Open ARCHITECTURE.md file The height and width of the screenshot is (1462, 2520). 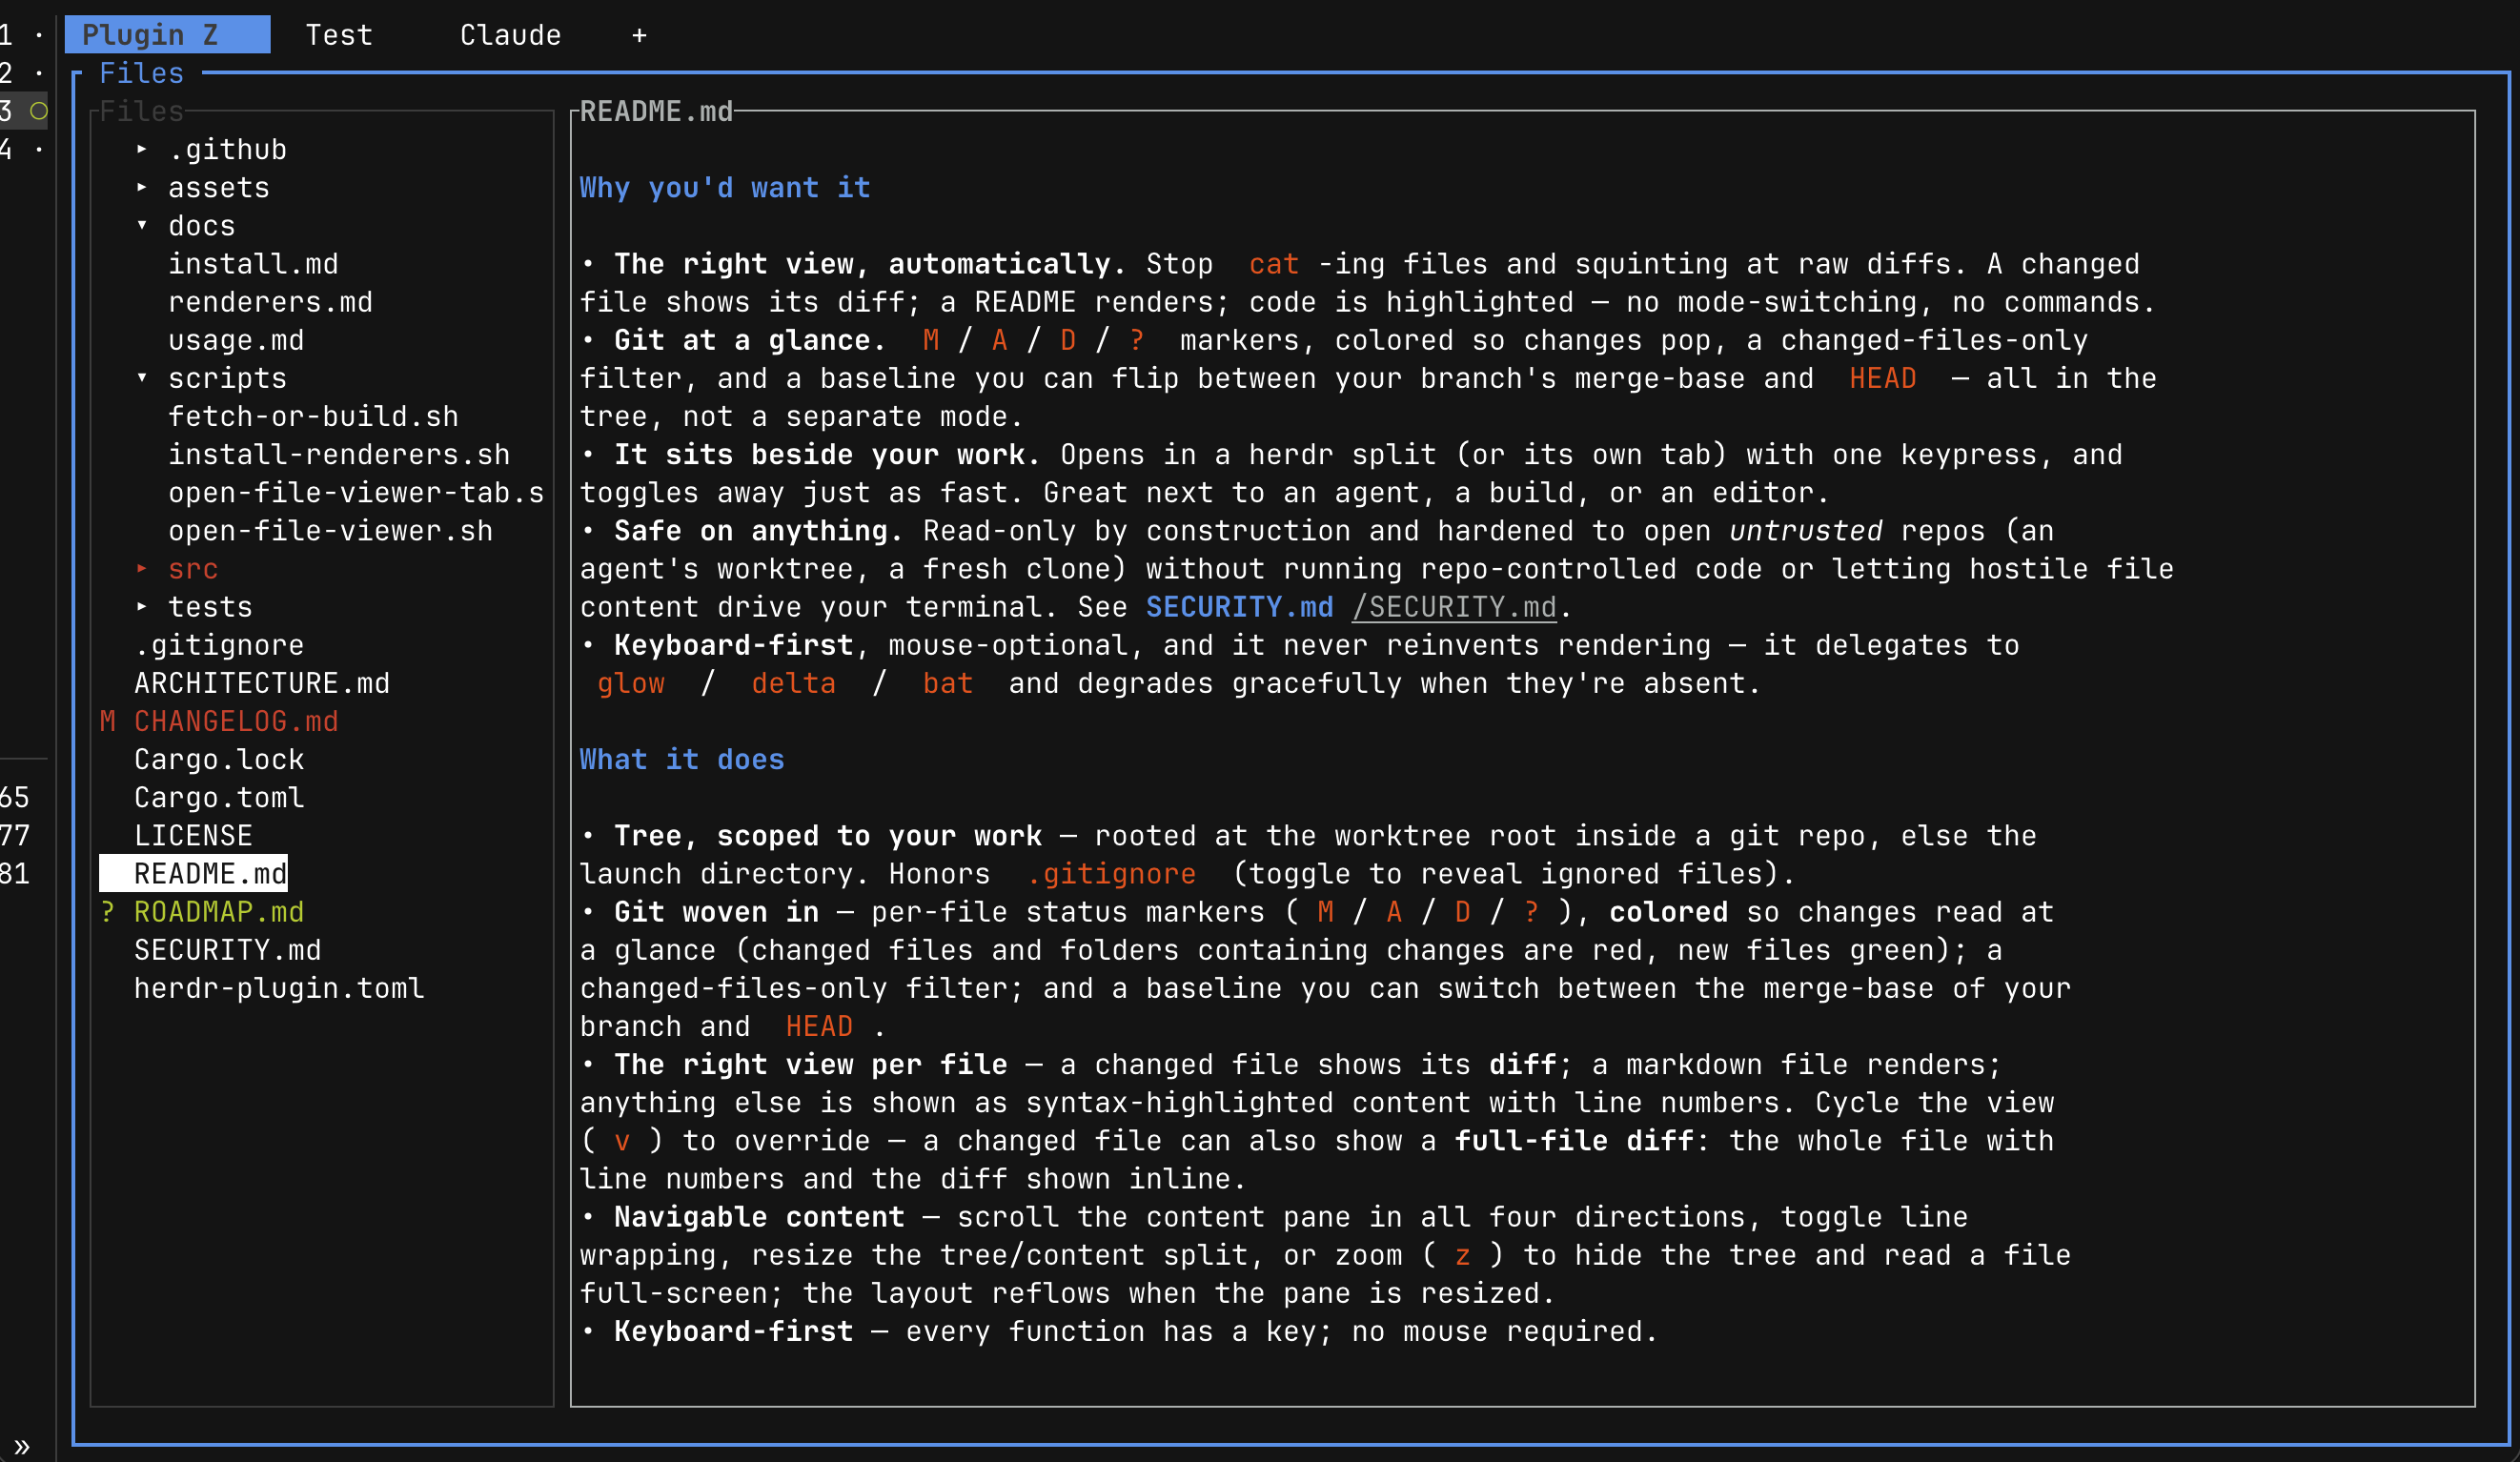click(262, 683)
